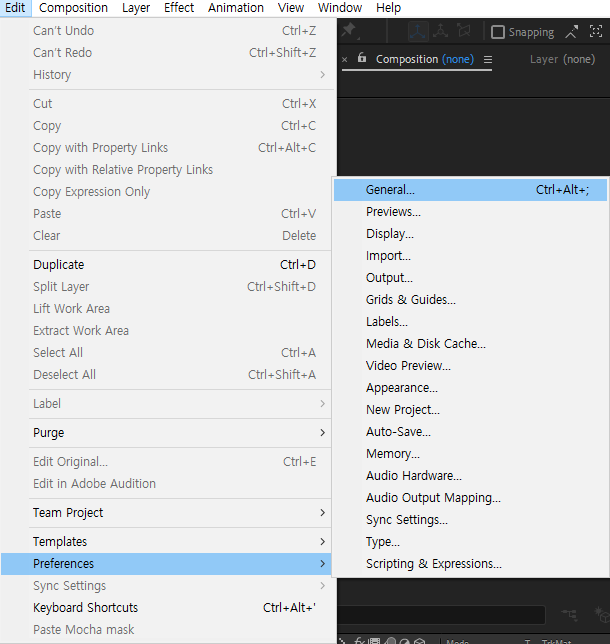The image size is (610, 644).
Task: Open New Project... preferences
Action: click(x=470, y=410)
